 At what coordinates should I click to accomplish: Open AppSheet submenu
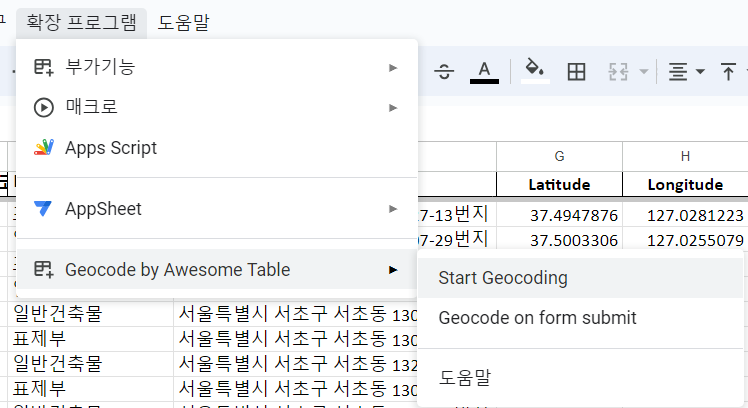(217, 209)
